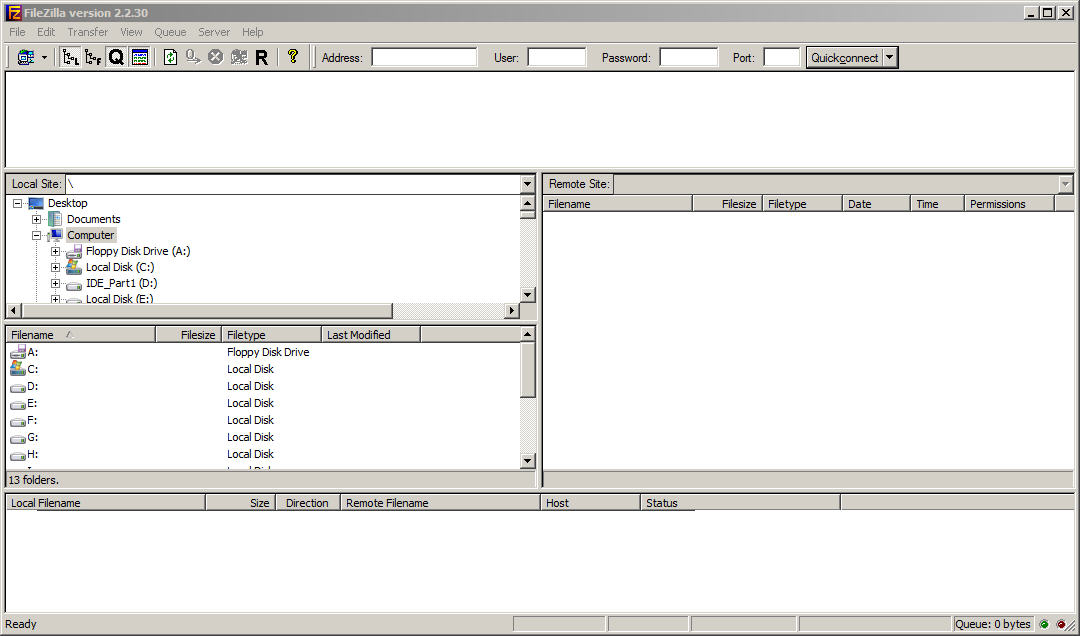Focus the User input field
Viewport: 1080px width, 636px height.
tap(557, 57)
